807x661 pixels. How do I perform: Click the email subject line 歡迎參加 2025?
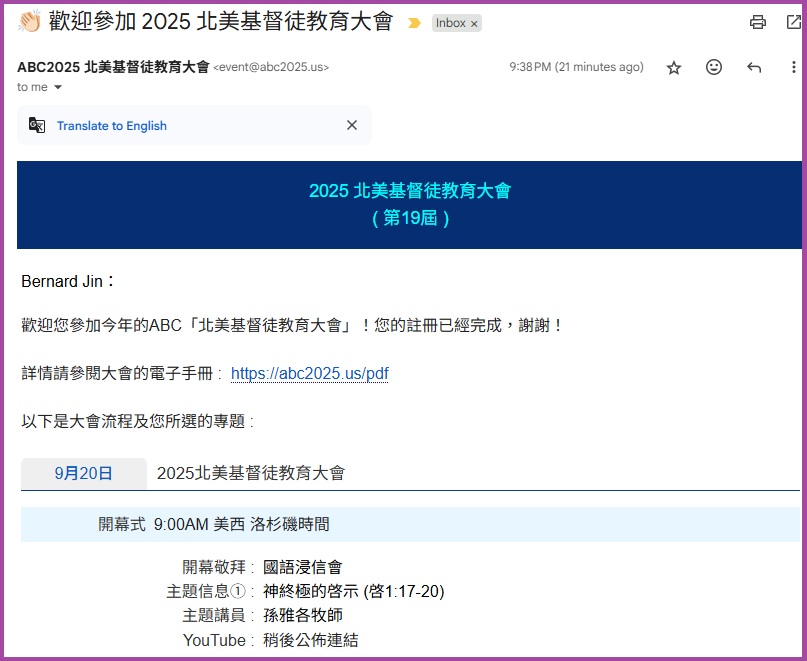click(220, 22)
